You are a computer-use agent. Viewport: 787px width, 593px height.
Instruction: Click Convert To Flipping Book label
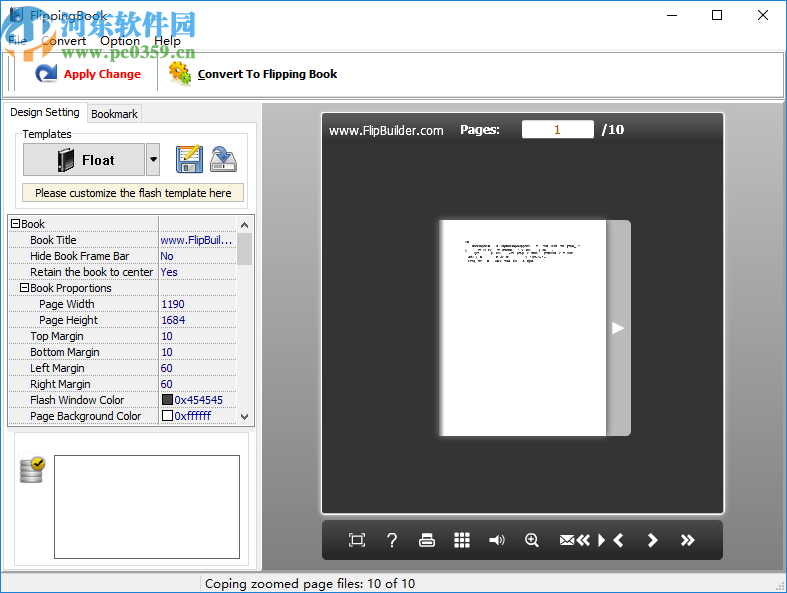pyautogui.click(x=268, y=74)
